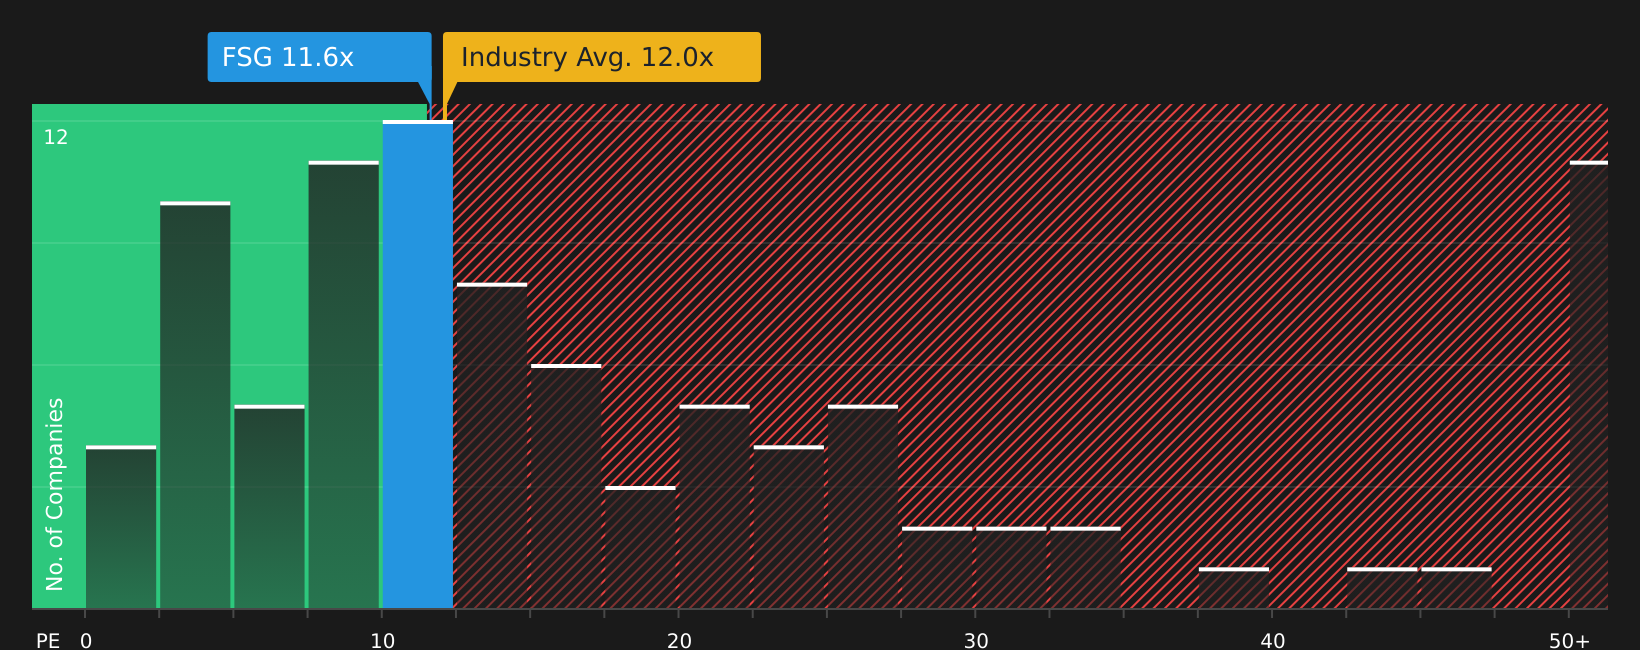This screenshot has width=1640, height=650.
Task: Select the tall green bar before PE 10
Action: [344, 385]
